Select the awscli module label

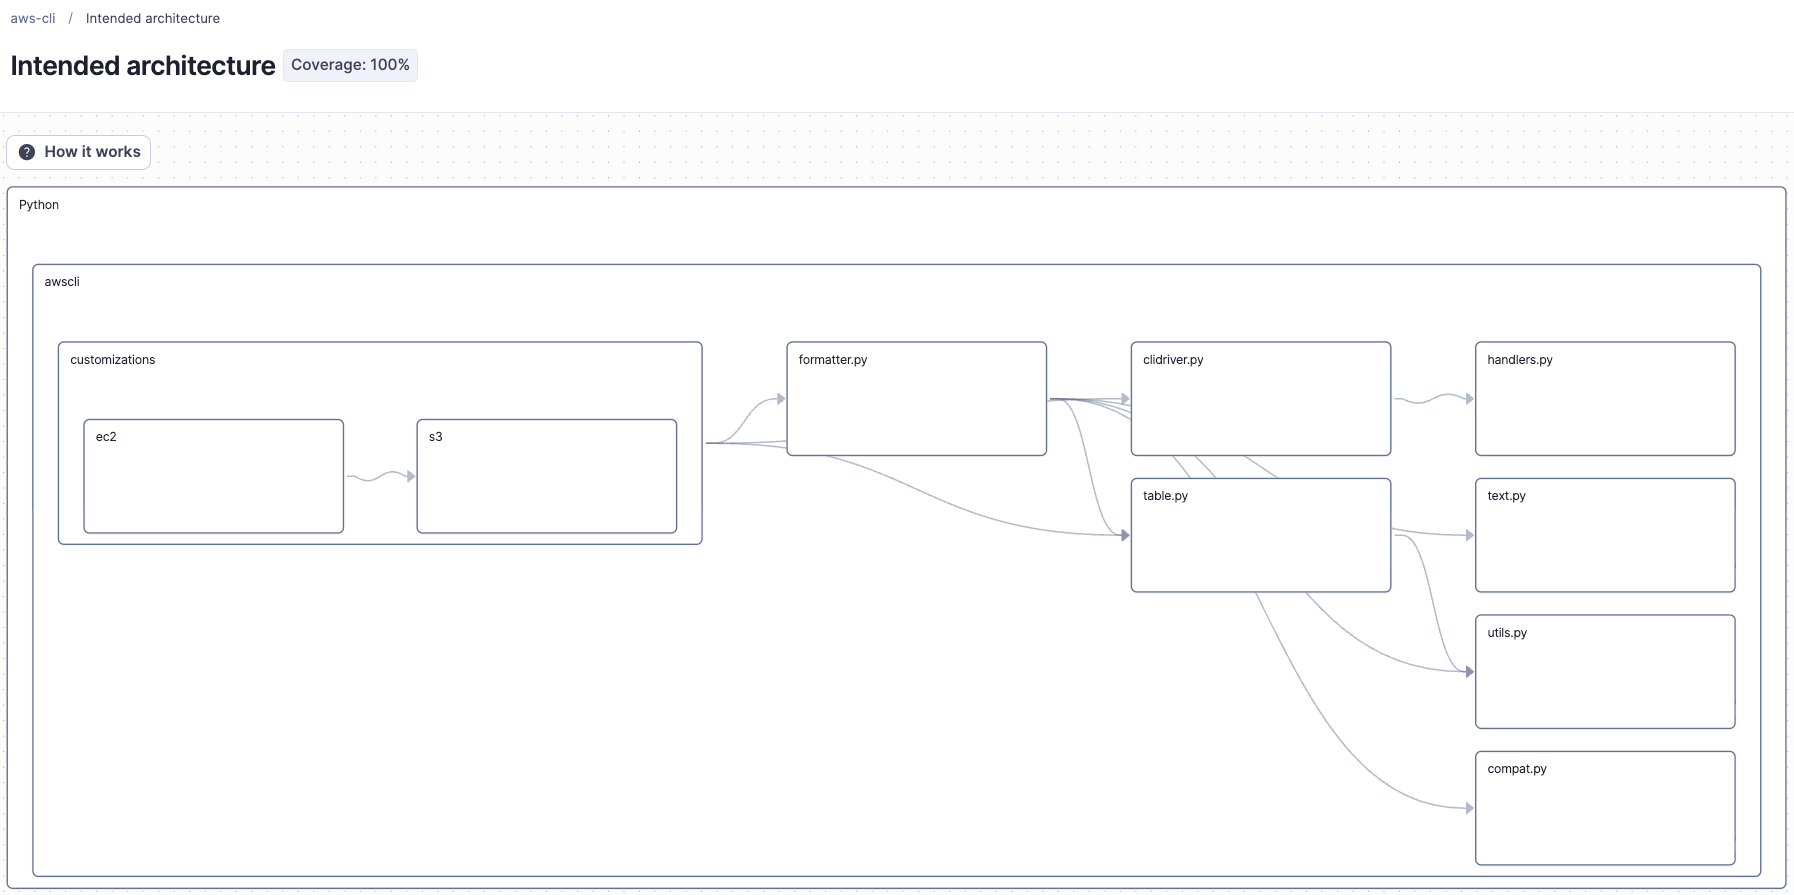click(x=62, y=282)
